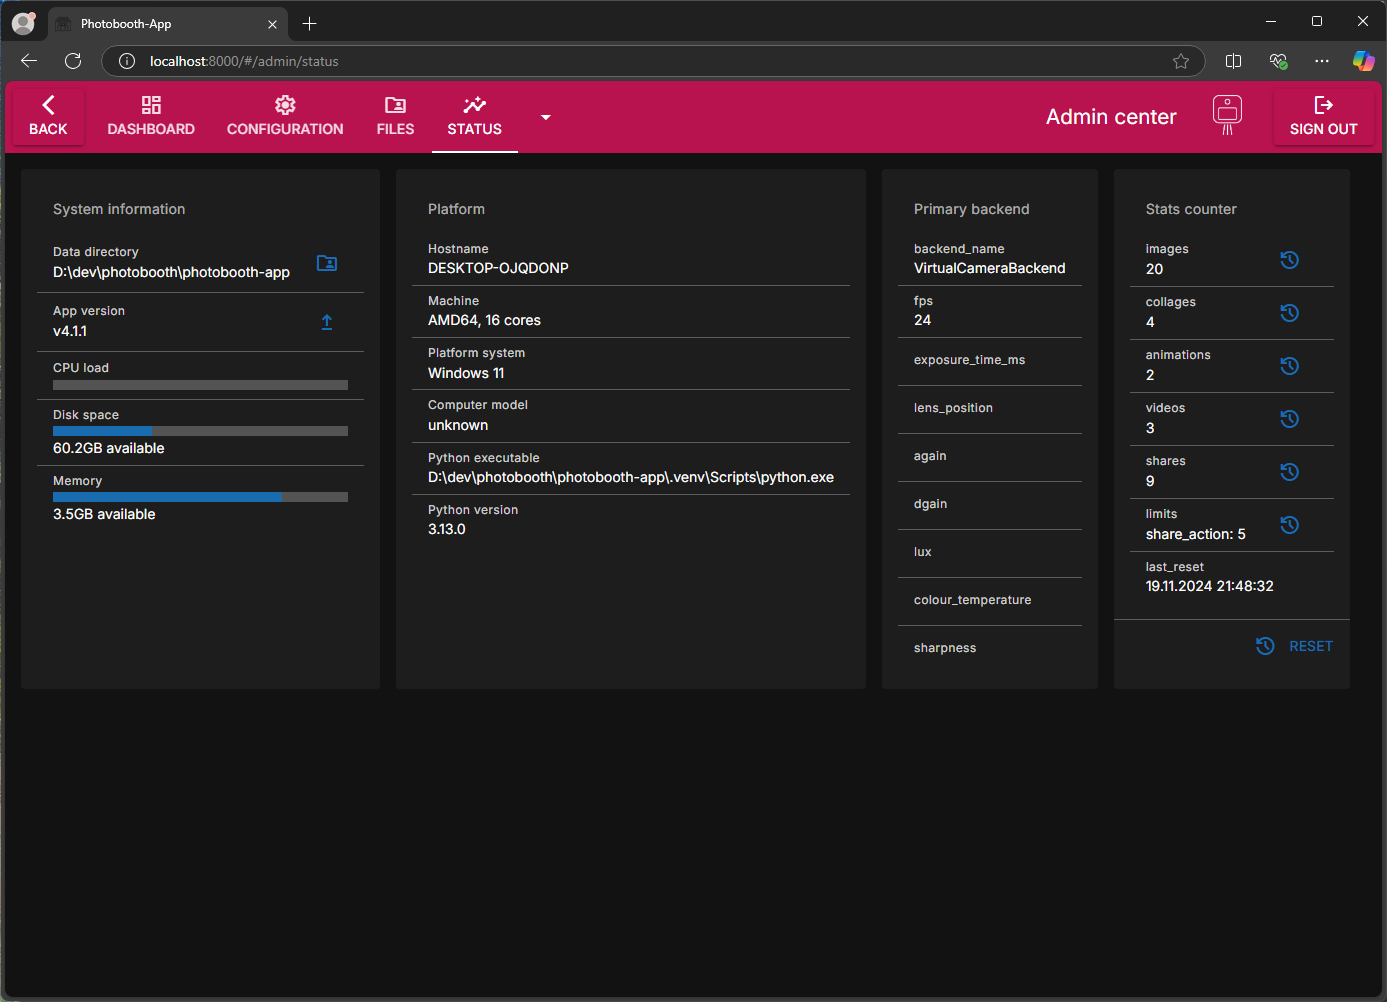Click the app version update arrow icon

point(327,322)
